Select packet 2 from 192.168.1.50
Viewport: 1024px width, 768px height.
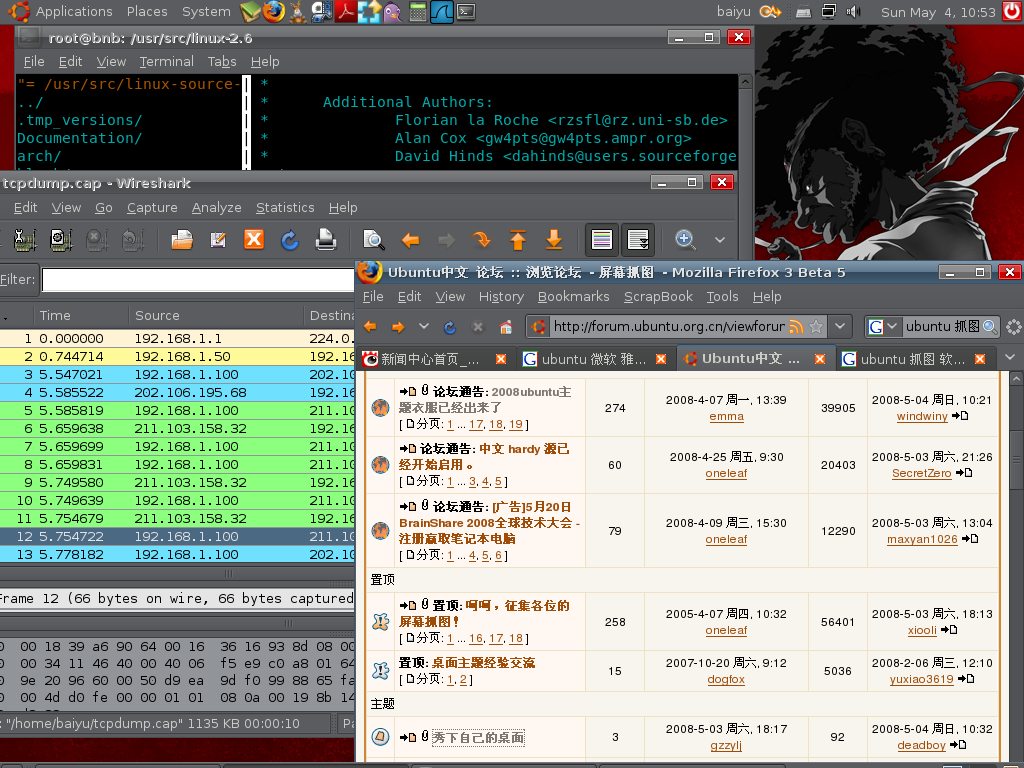pyautogui.click(x=177, y=357)
